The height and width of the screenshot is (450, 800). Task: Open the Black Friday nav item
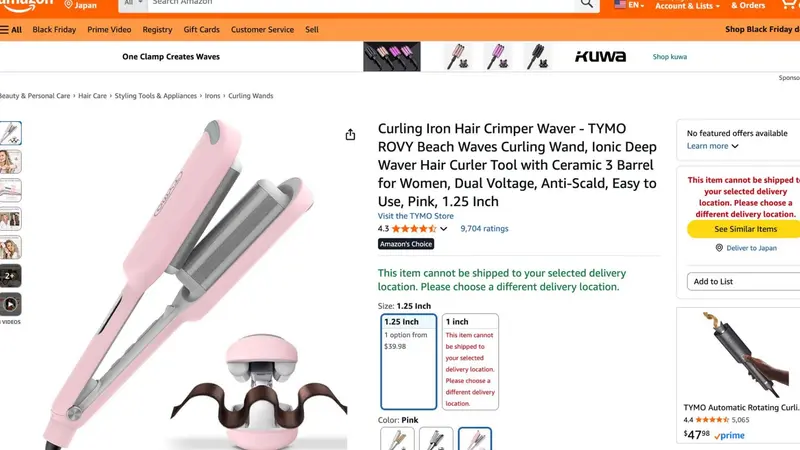coord(54,30)
